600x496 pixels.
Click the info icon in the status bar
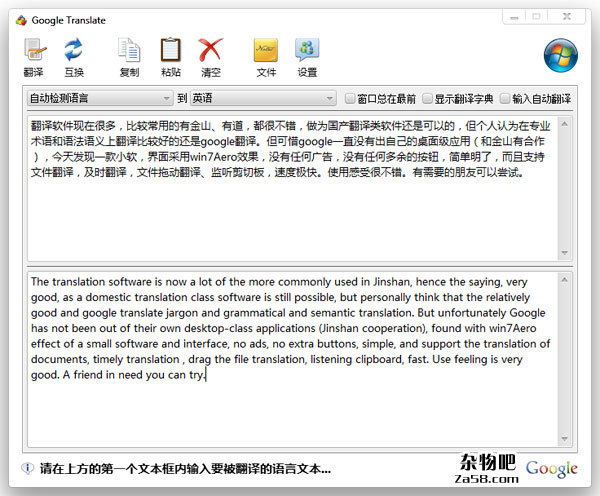(x=28, y=468)
